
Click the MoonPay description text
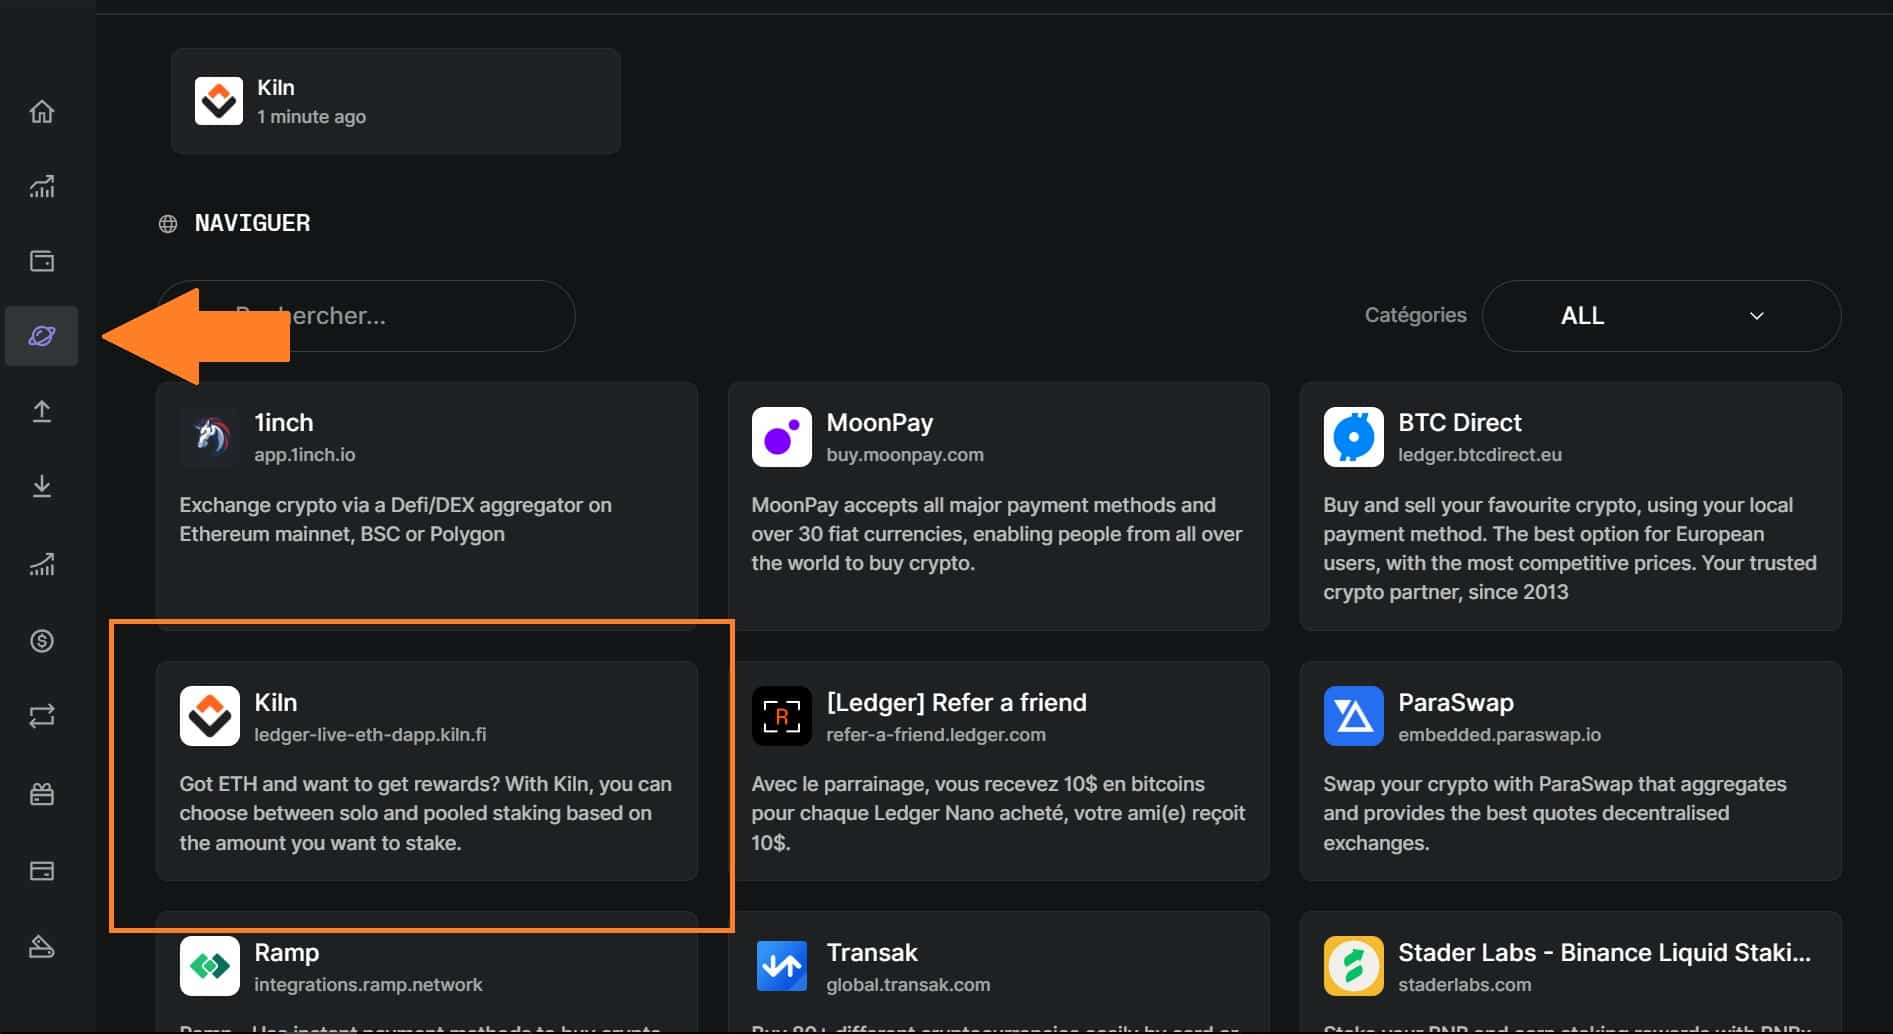997,534
